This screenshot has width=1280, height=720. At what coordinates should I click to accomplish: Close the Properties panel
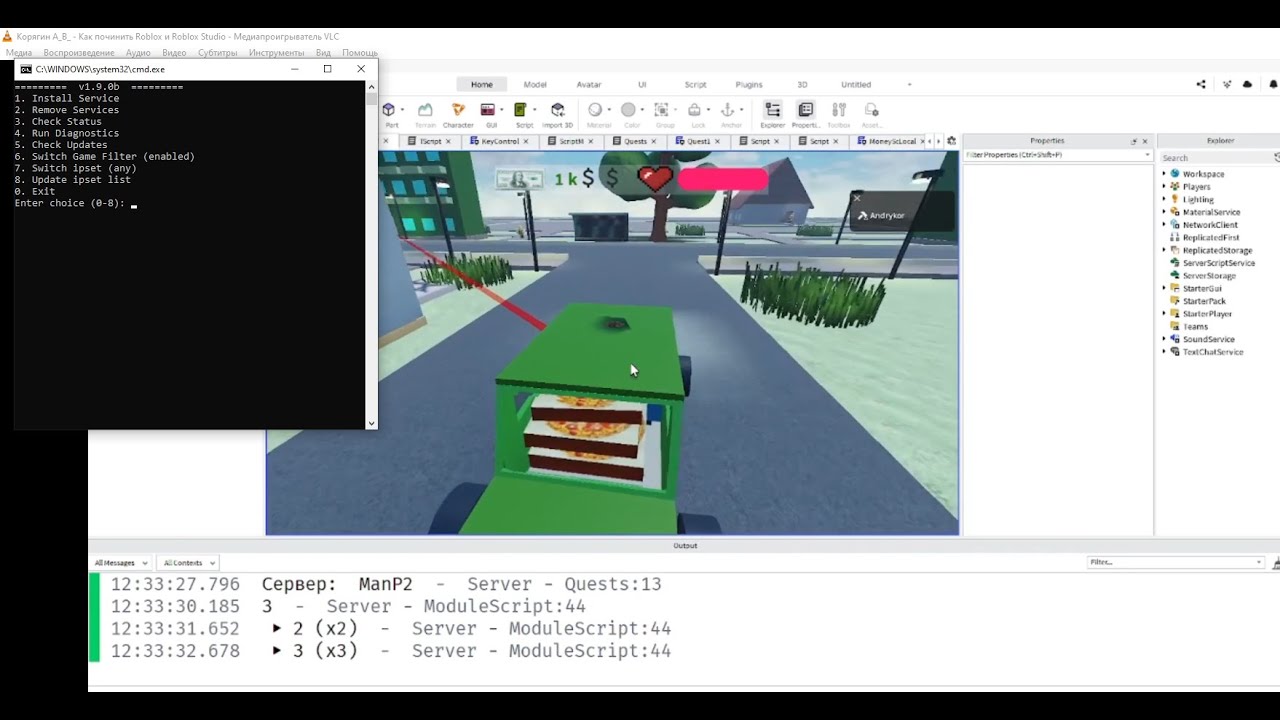(x=1145, y=141)
